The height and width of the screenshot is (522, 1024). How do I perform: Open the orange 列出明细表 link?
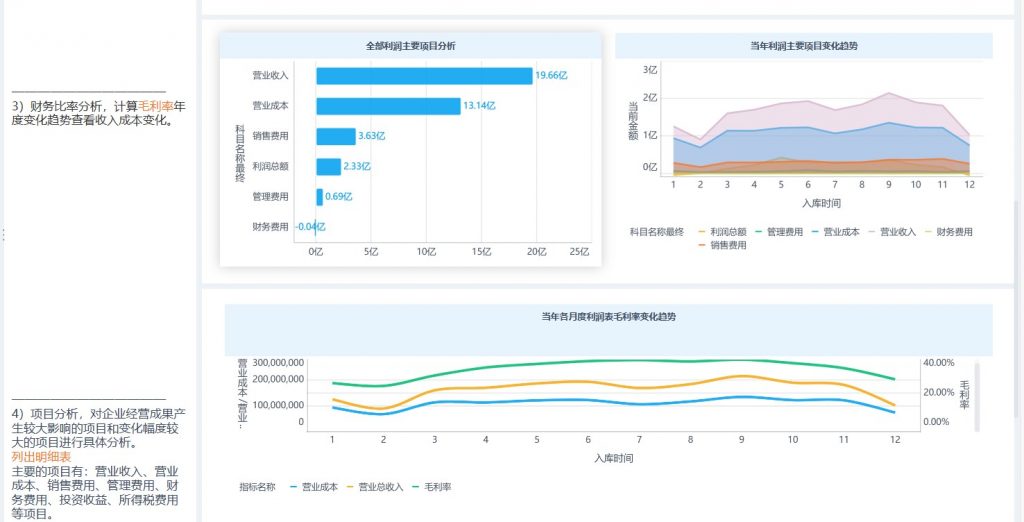click(x=41, y=457)
